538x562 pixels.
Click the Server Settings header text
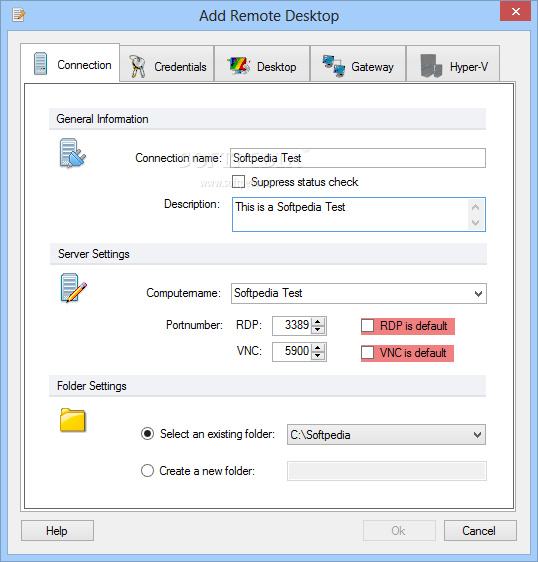tap(94, 254)
